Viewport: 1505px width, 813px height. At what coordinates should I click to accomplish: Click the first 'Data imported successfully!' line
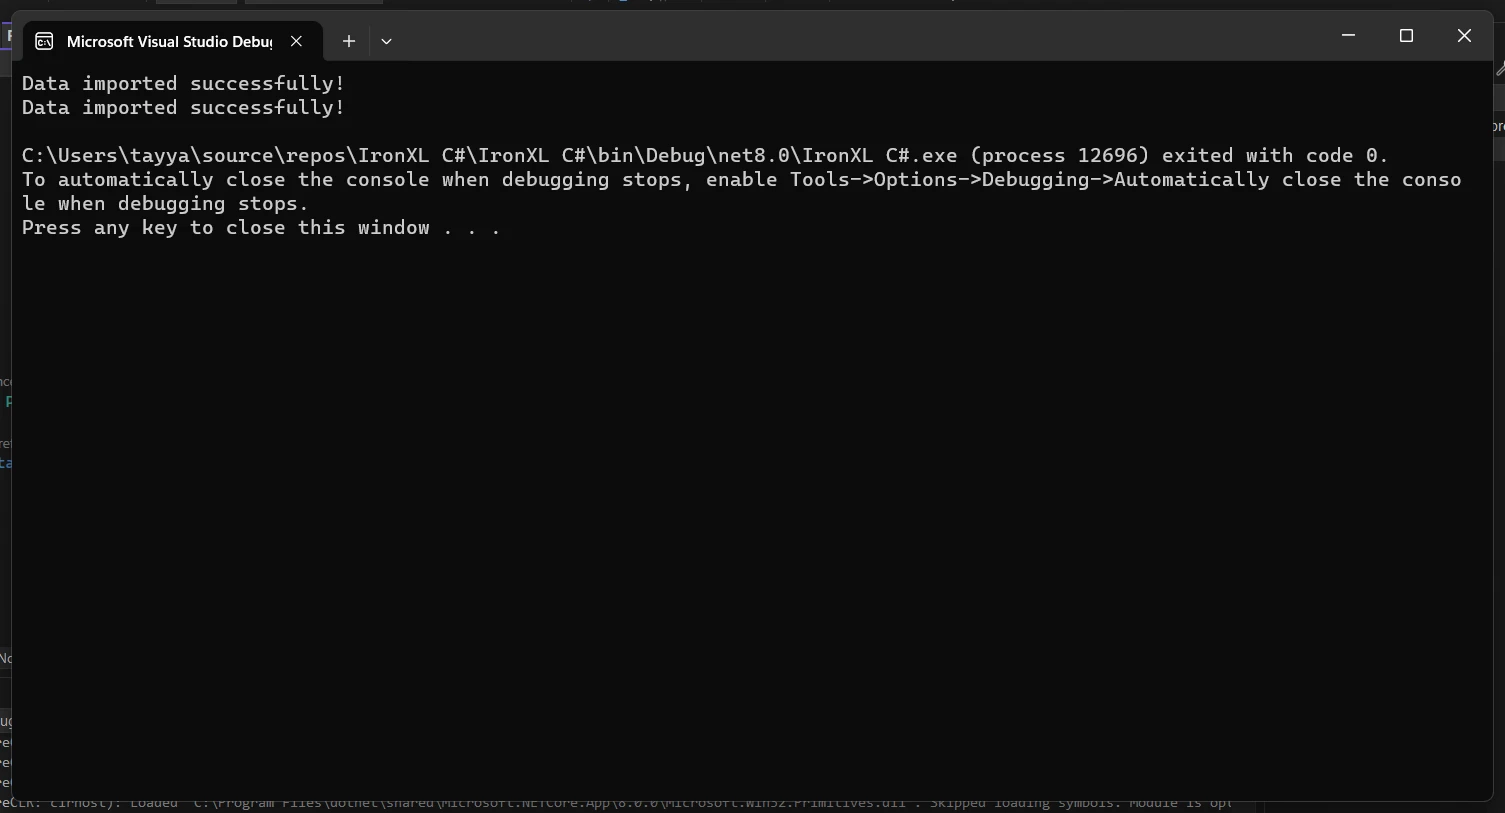183,84
